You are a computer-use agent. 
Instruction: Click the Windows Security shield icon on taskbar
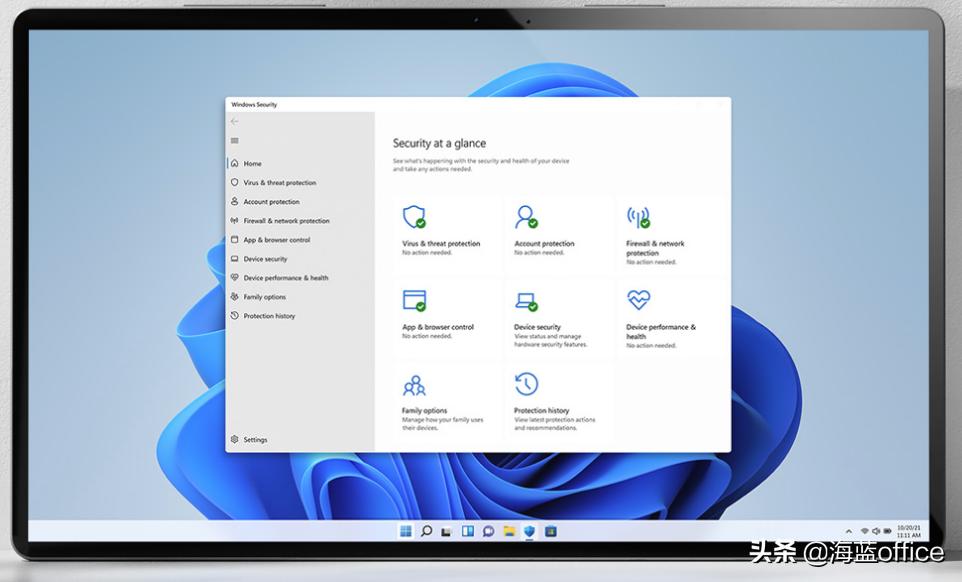coord(530,531)
